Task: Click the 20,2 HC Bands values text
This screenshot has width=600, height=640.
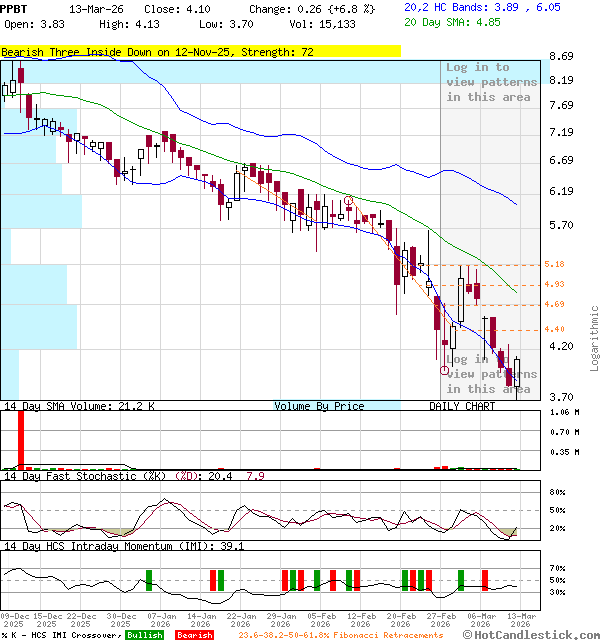Action: (482, 7)
